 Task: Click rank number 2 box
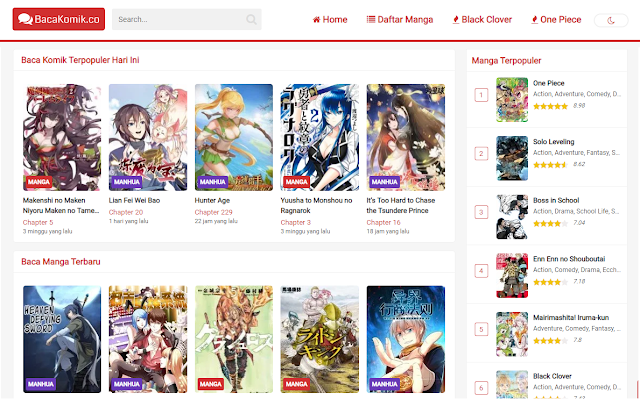(x=481, y=153)
